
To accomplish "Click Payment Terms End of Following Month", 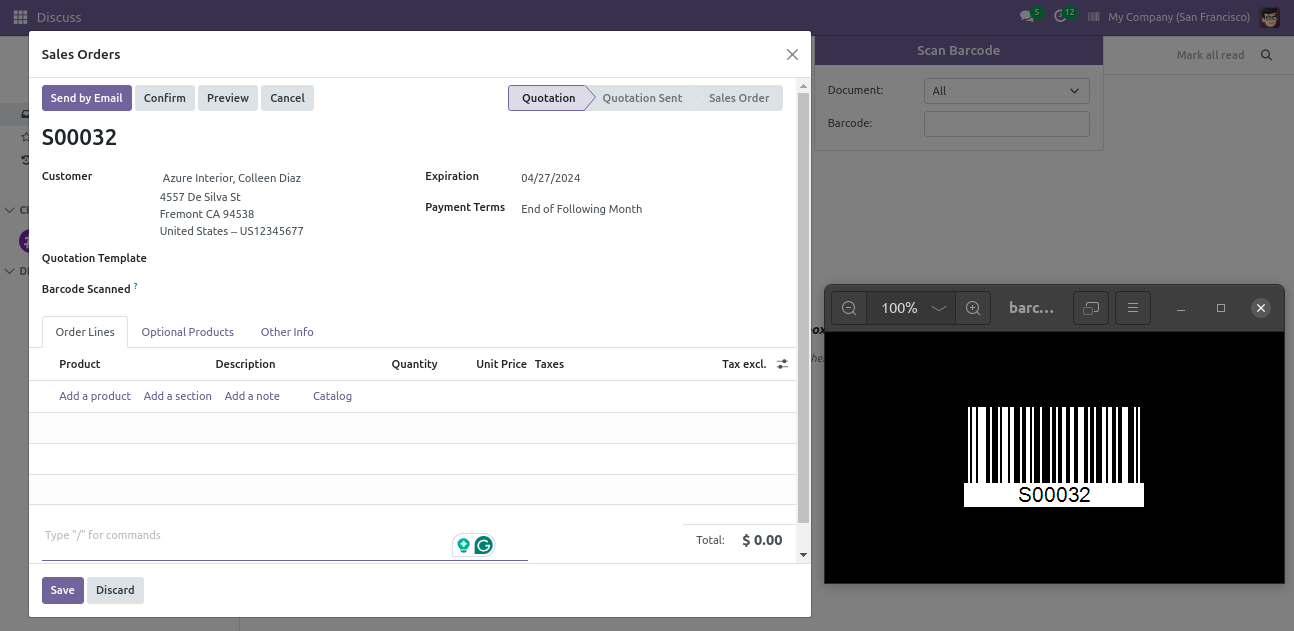I will click(582, 209).
